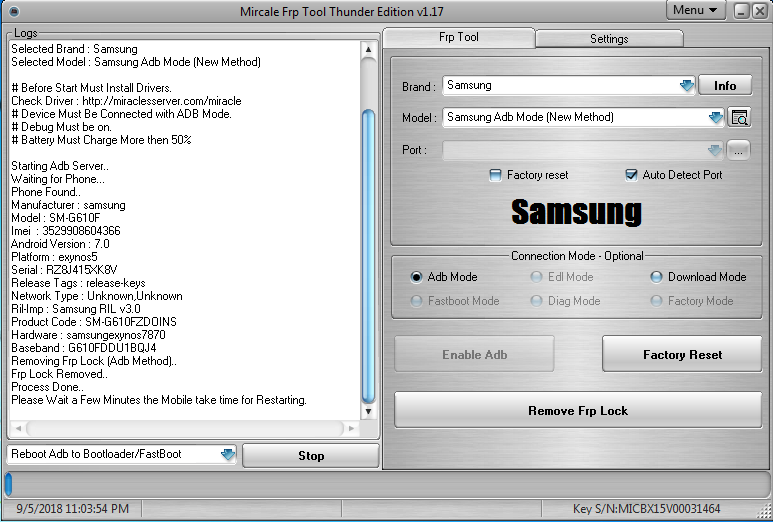773x522 pixels.
Task: Expand the Port dropdown arrow
Action: [714, 150]
